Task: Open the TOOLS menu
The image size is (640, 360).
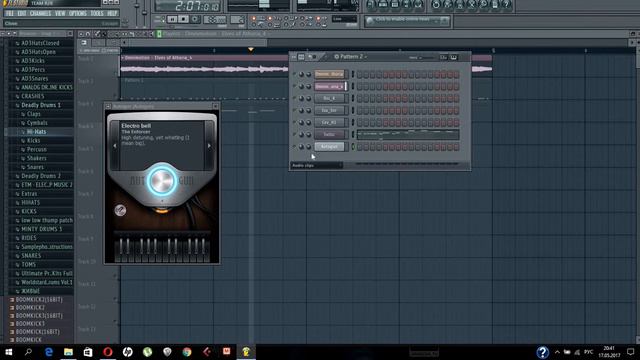Action: (x=97, y=13)
